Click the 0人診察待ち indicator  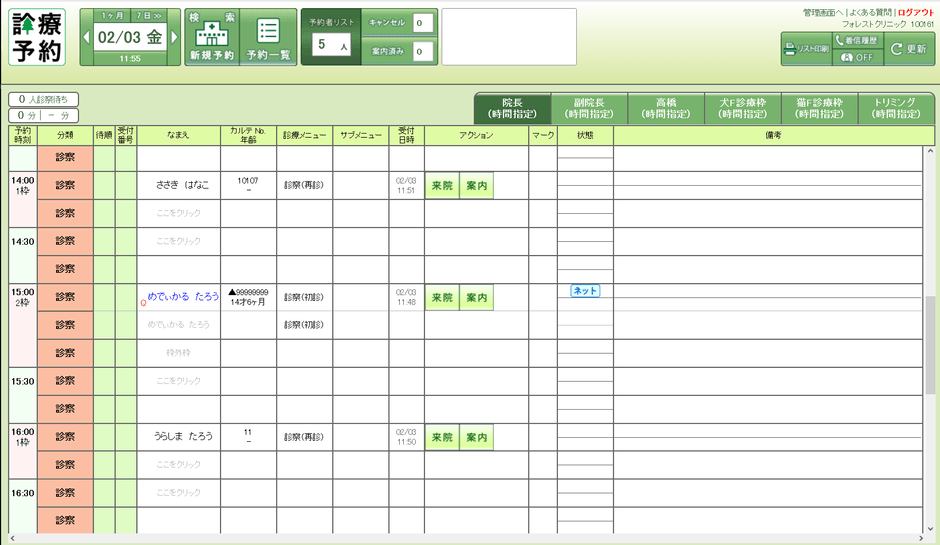[43, 100]
